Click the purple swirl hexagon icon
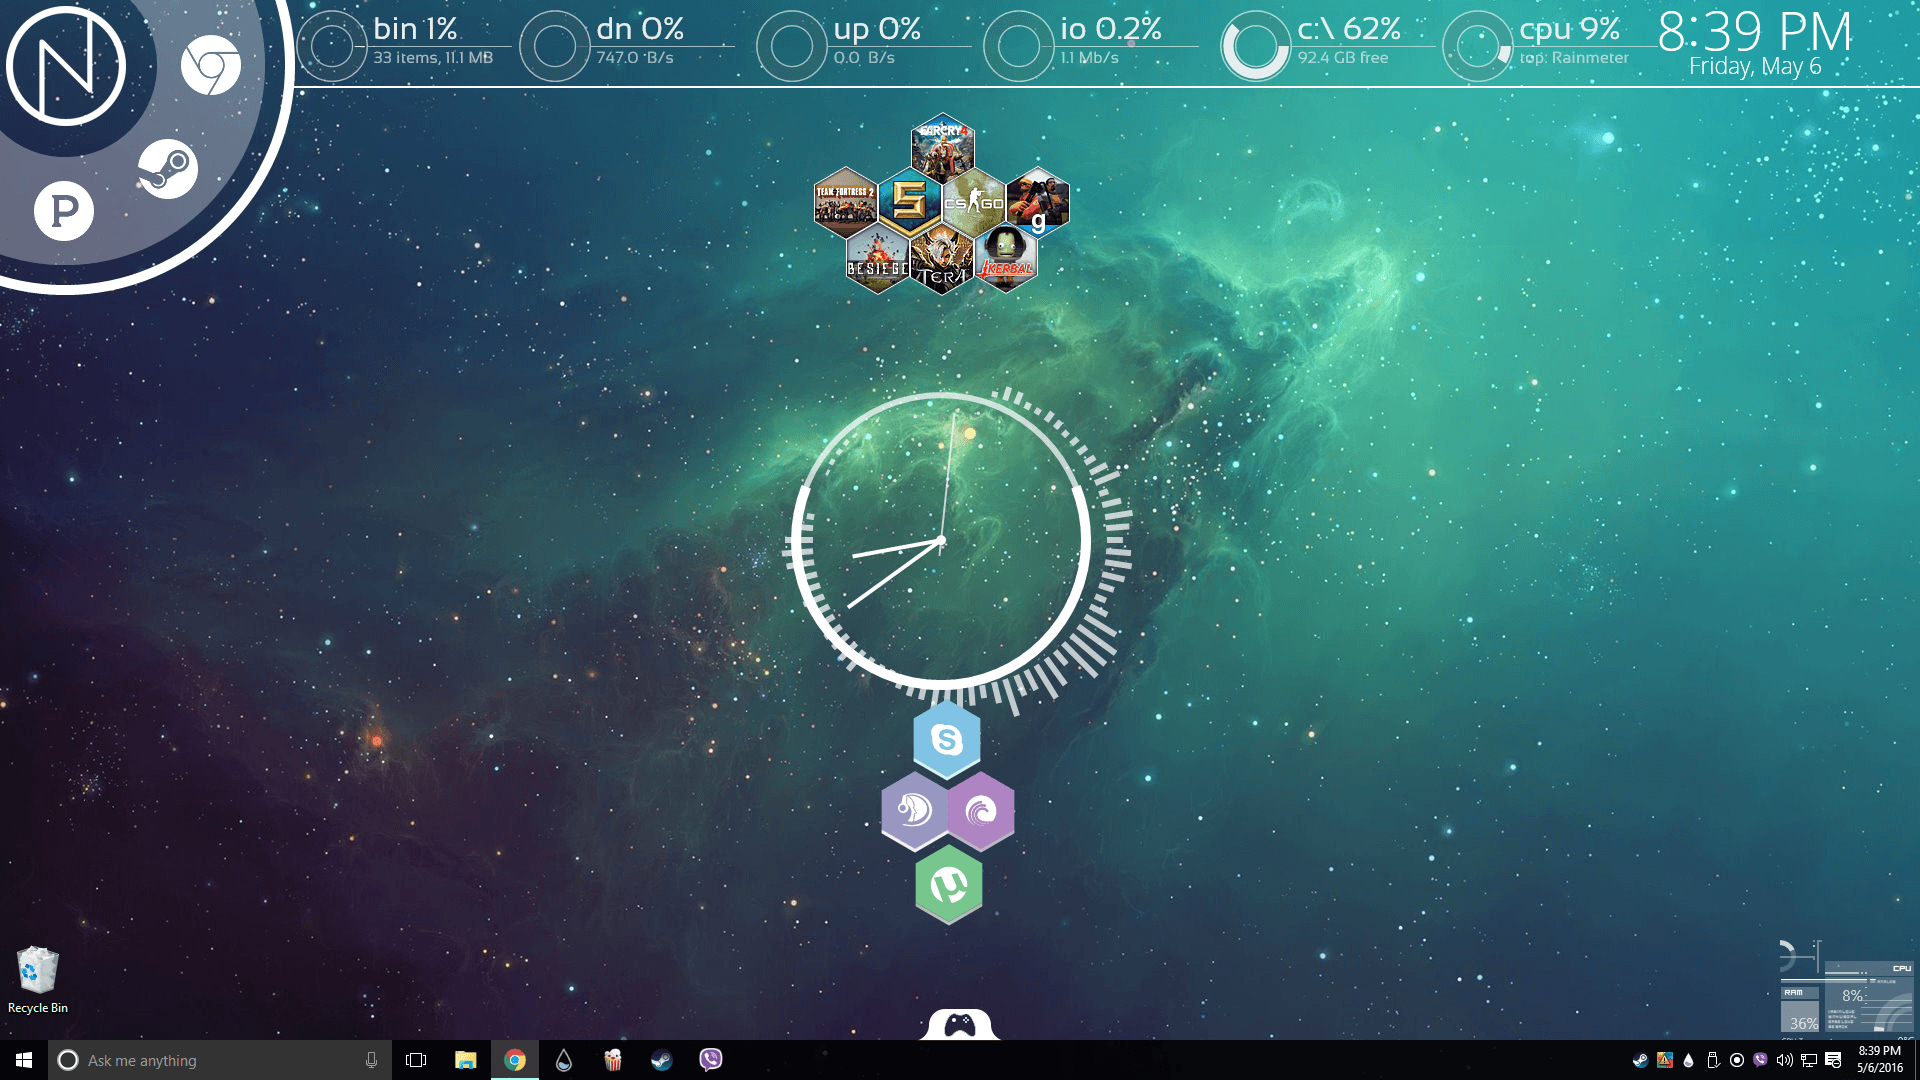The image size is (1920, 1080). [981, 811]
